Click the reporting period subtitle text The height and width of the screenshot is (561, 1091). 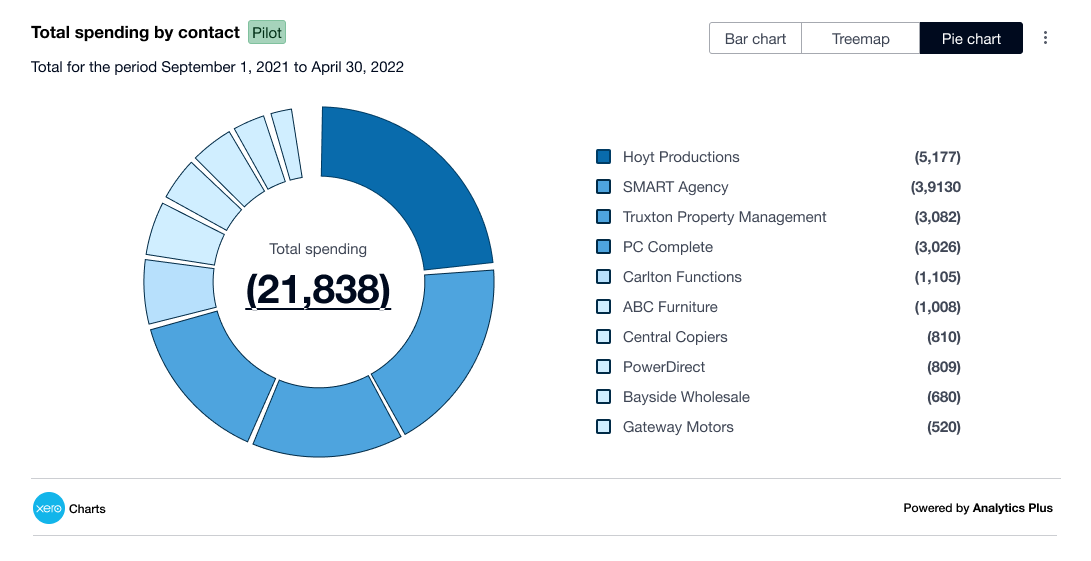(217, 68)
